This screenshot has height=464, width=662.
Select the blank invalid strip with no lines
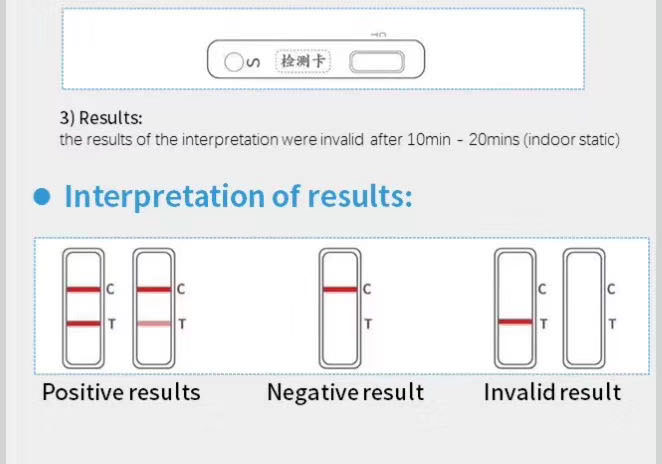coord(584,308)
